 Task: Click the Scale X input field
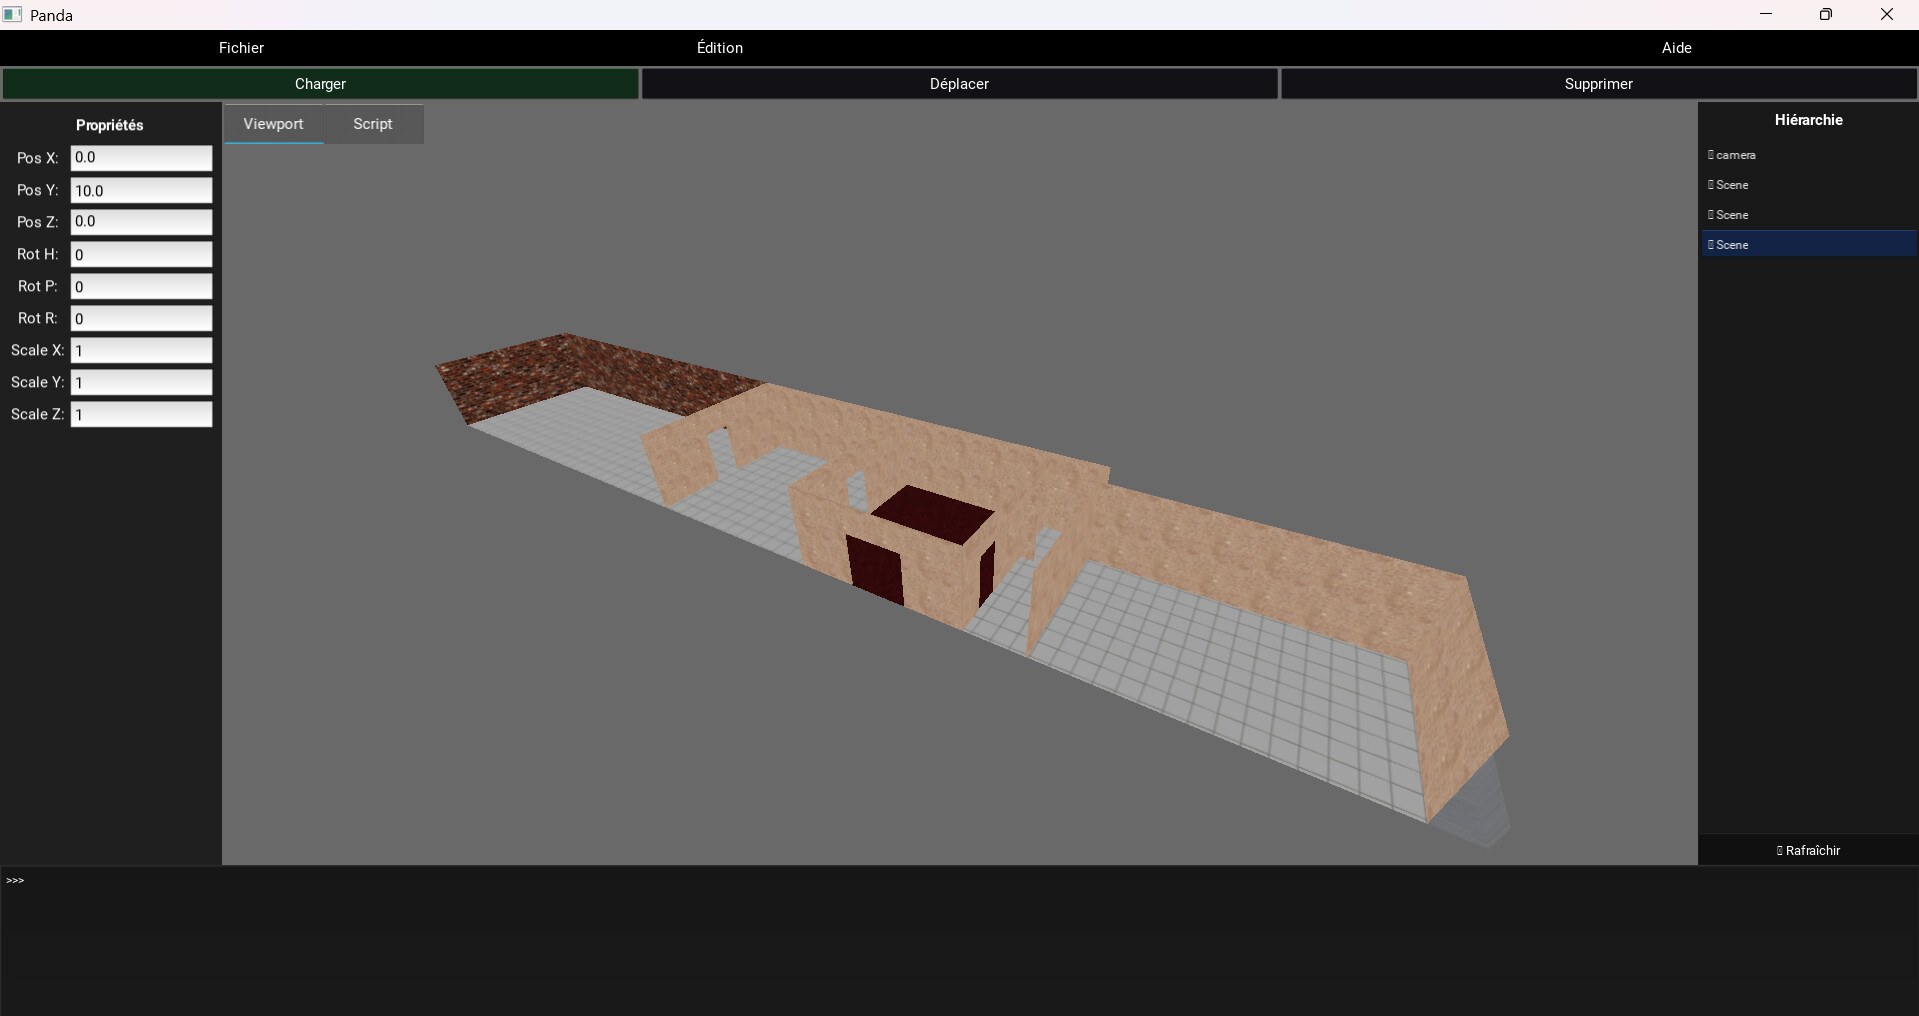(141, 350)
